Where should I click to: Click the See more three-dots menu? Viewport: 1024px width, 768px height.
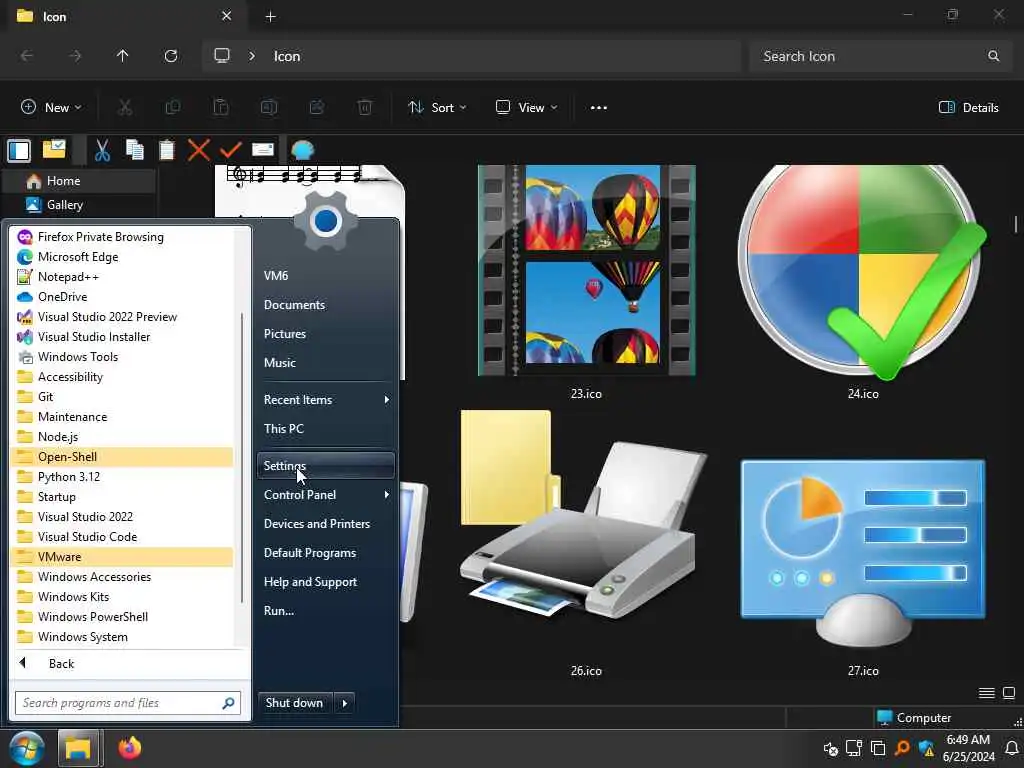598,108
